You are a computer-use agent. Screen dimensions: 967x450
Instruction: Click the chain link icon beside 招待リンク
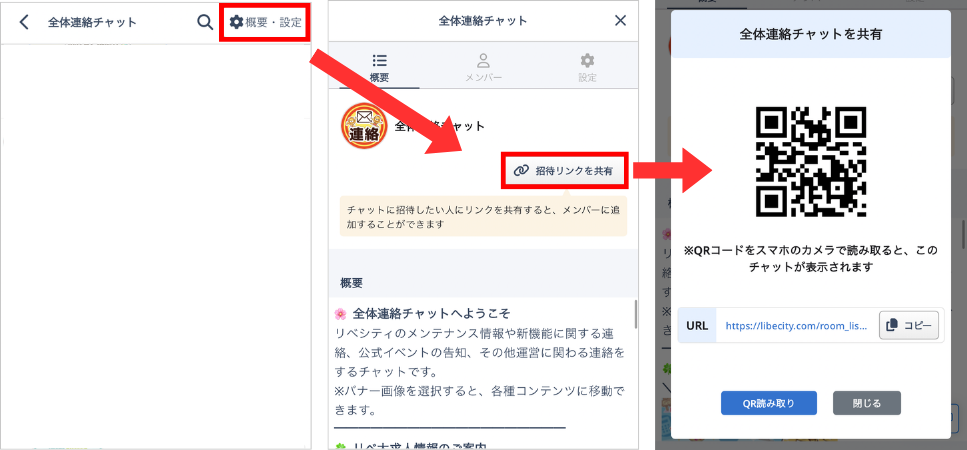521,171
